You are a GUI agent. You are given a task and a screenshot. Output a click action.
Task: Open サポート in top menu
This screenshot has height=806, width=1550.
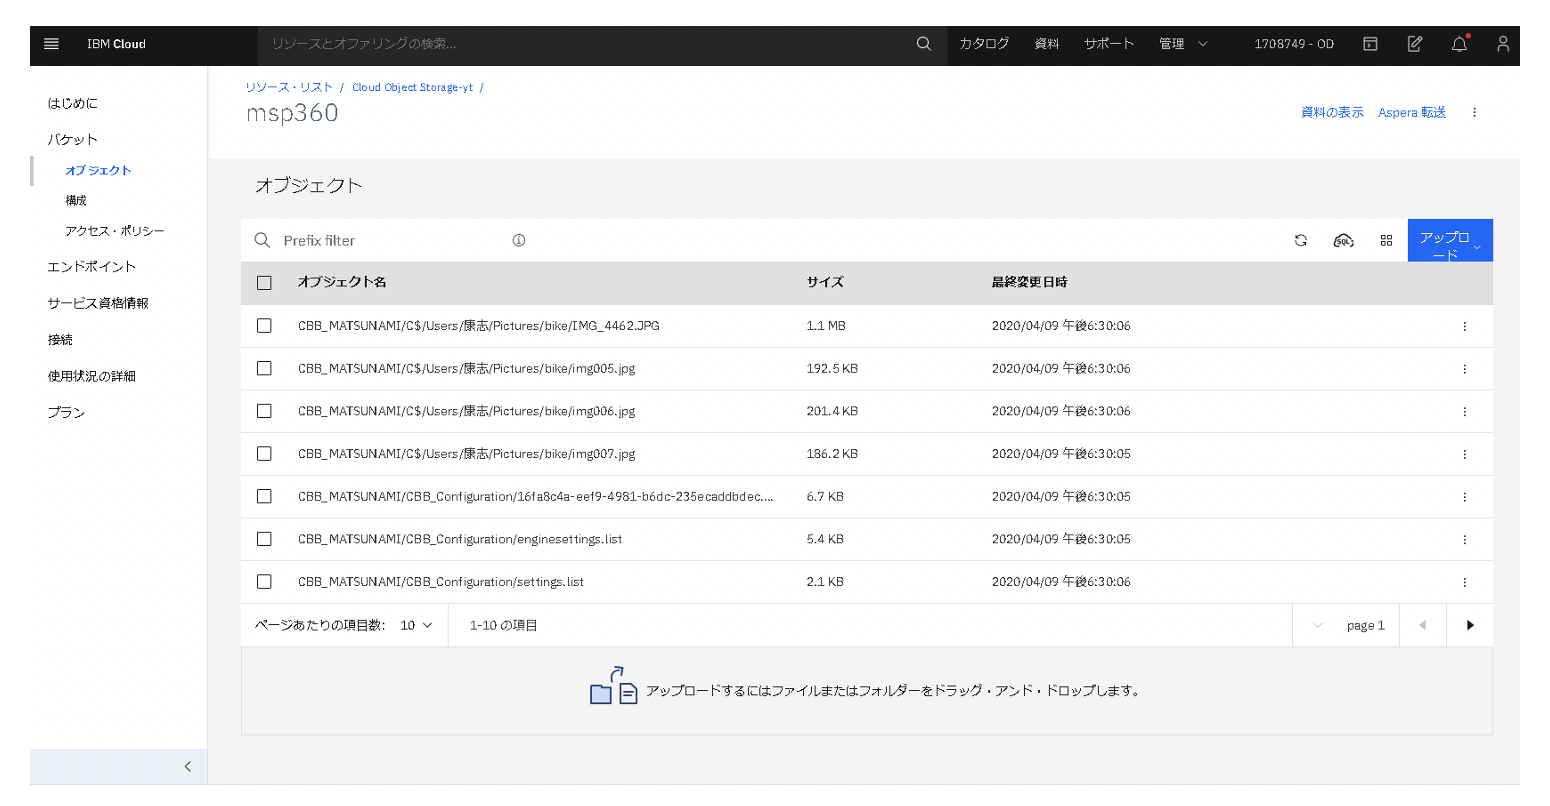[x=1109, y=44]
